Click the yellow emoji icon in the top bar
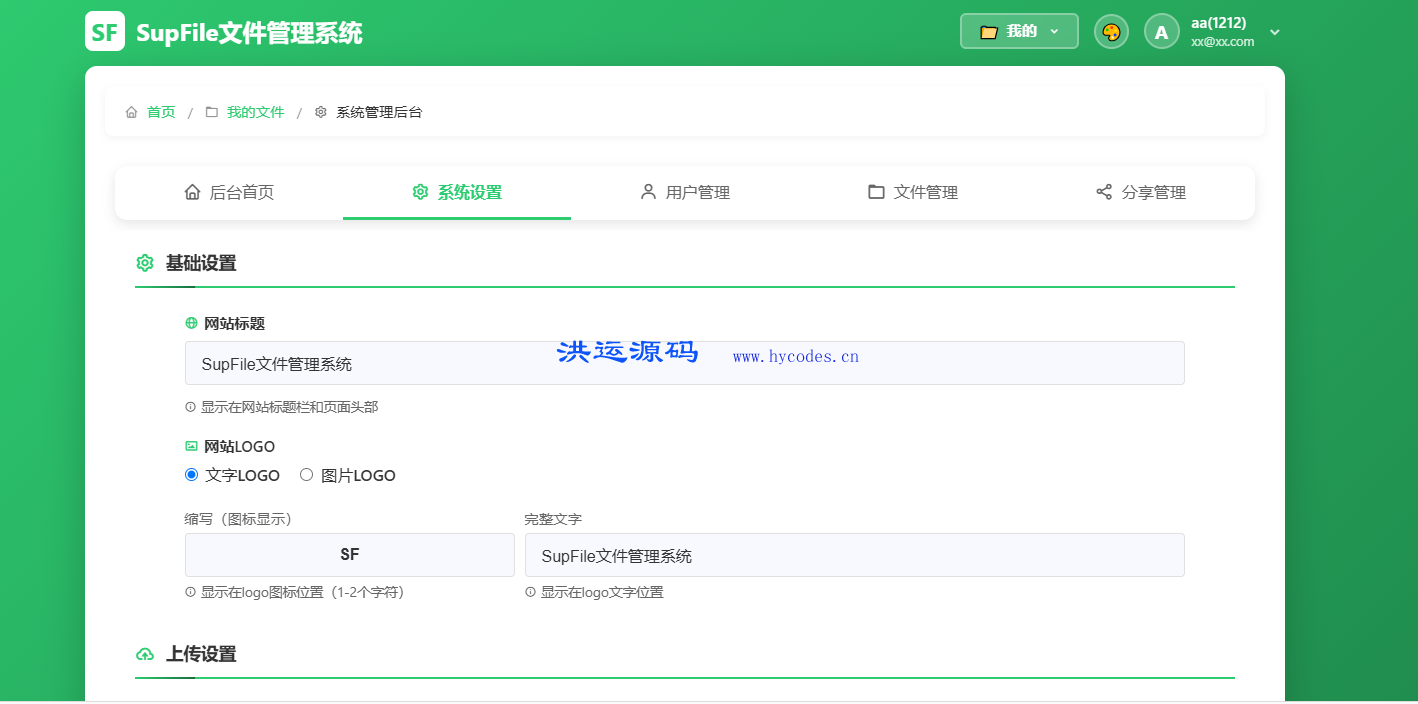Viewport: 1418px width, 704px height. point(1111,31)
